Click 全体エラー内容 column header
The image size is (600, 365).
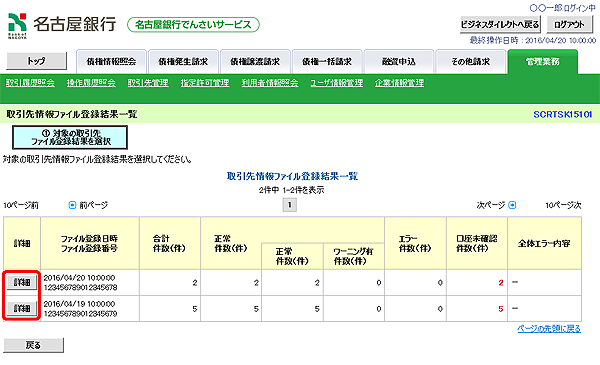pos(545,243)
